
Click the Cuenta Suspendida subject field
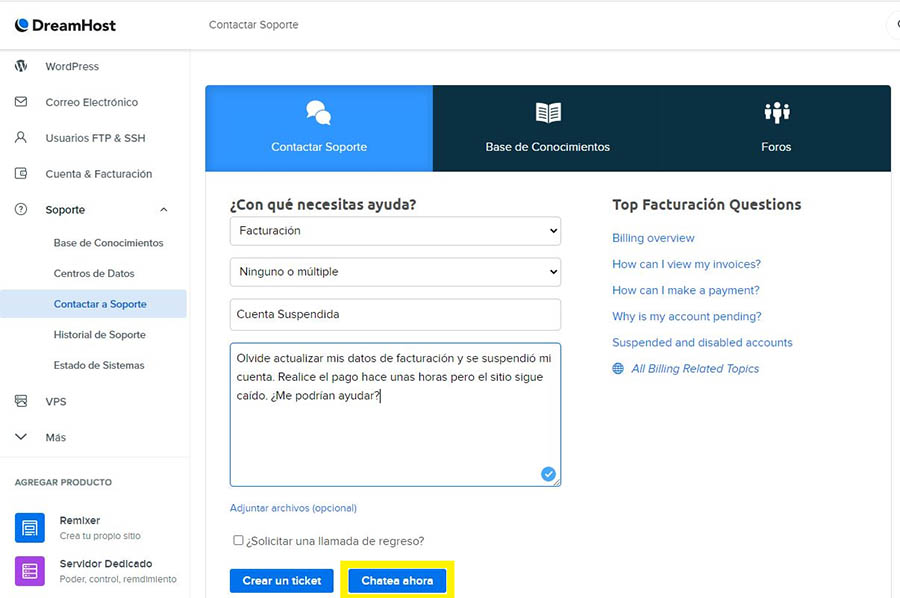click(395, 314)
